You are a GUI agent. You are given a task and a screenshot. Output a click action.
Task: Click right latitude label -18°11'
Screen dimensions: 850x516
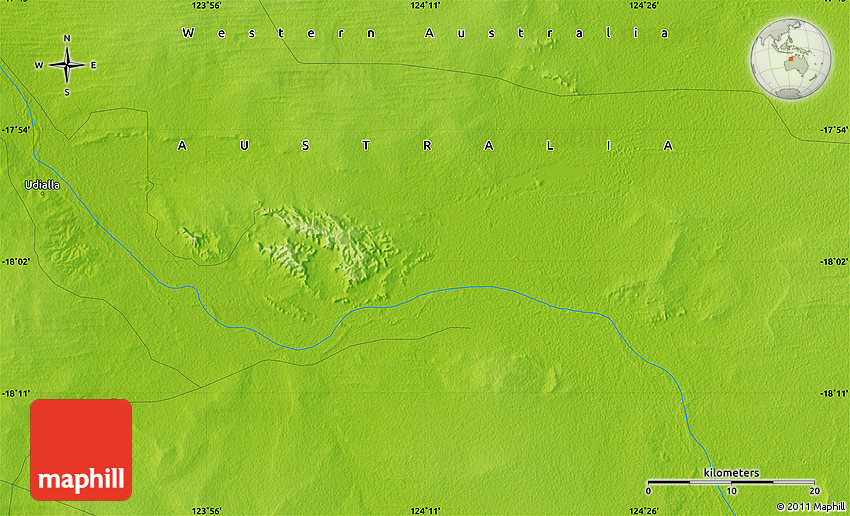834,393
